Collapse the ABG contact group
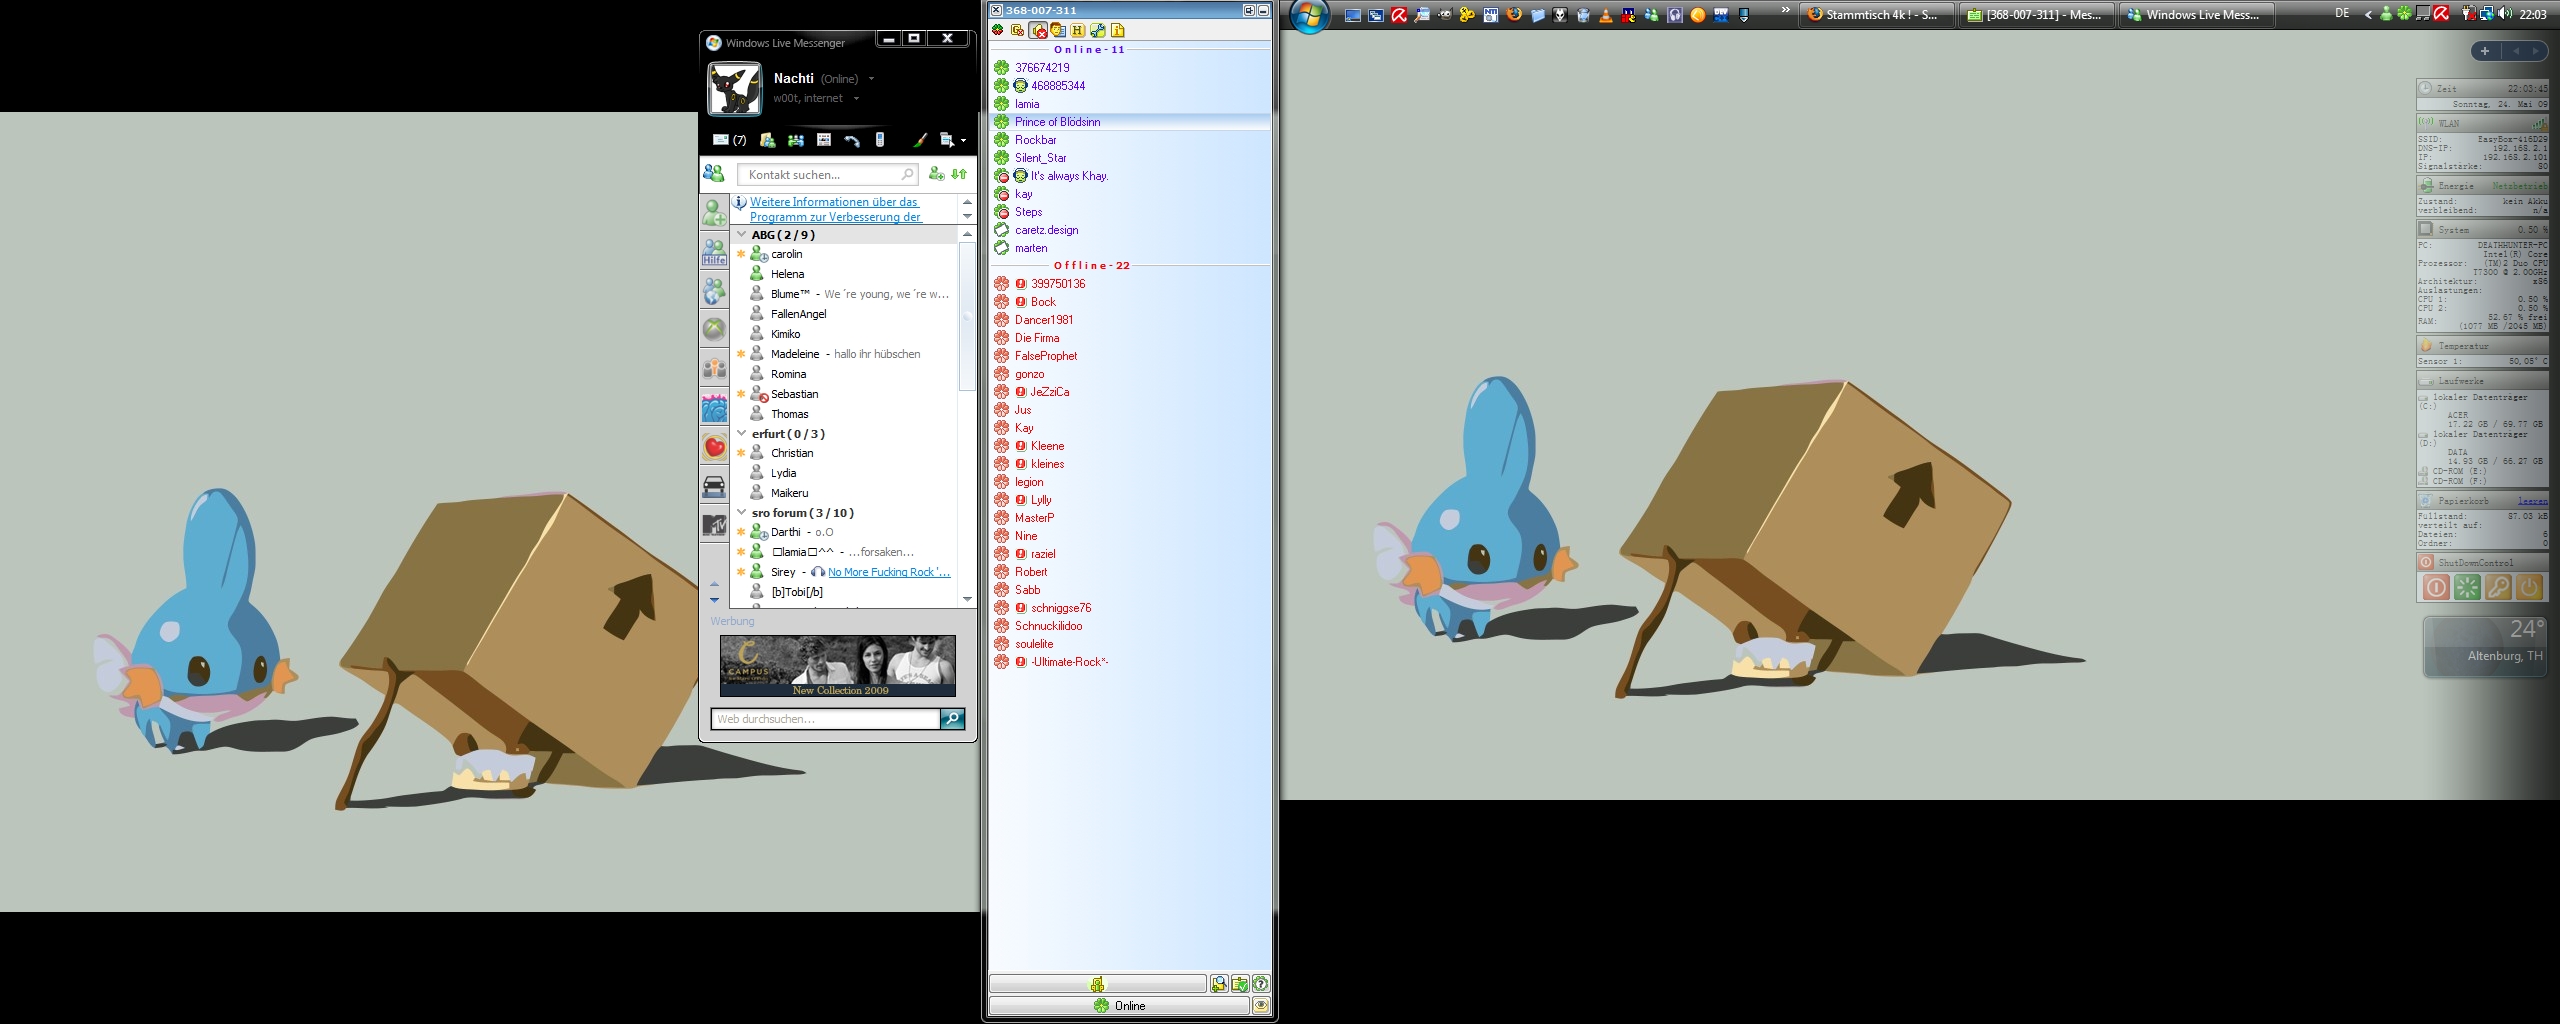 (742, 235)
